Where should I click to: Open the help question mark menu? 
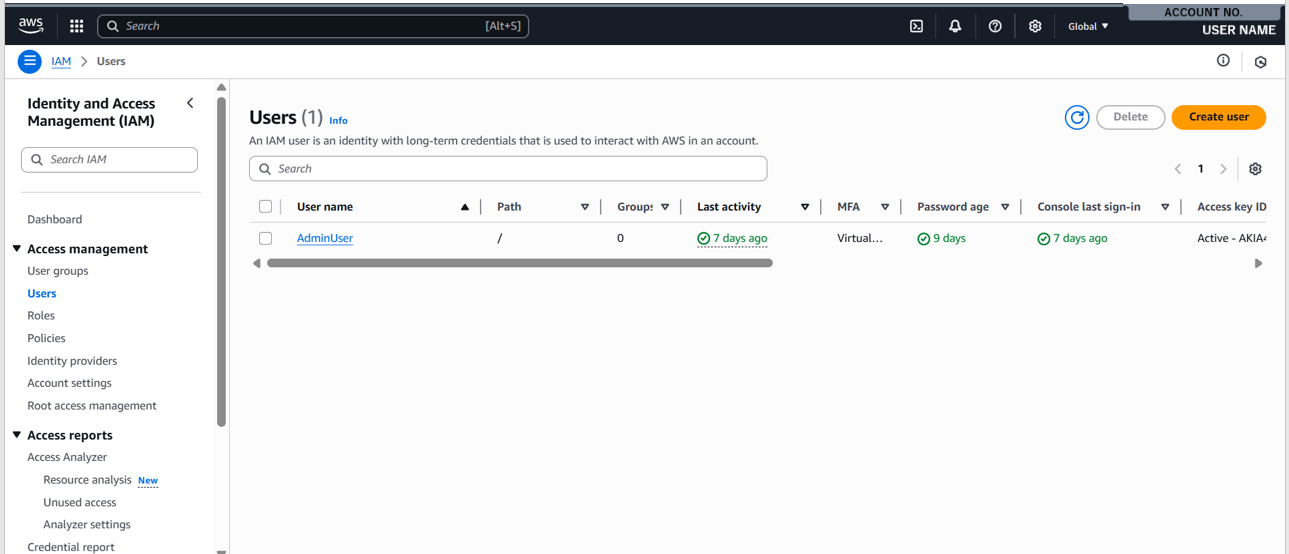(995, 26)
